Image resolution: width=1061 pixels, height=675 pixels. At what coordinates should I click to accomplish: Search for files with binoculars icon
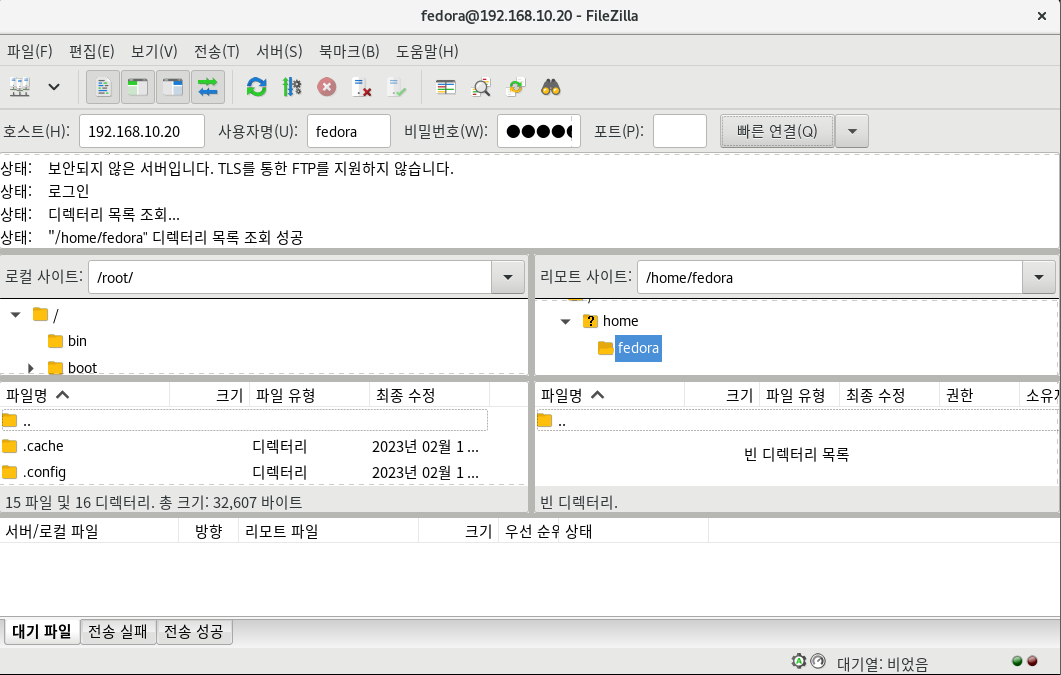pyautogui.click(x=551, y=87)
